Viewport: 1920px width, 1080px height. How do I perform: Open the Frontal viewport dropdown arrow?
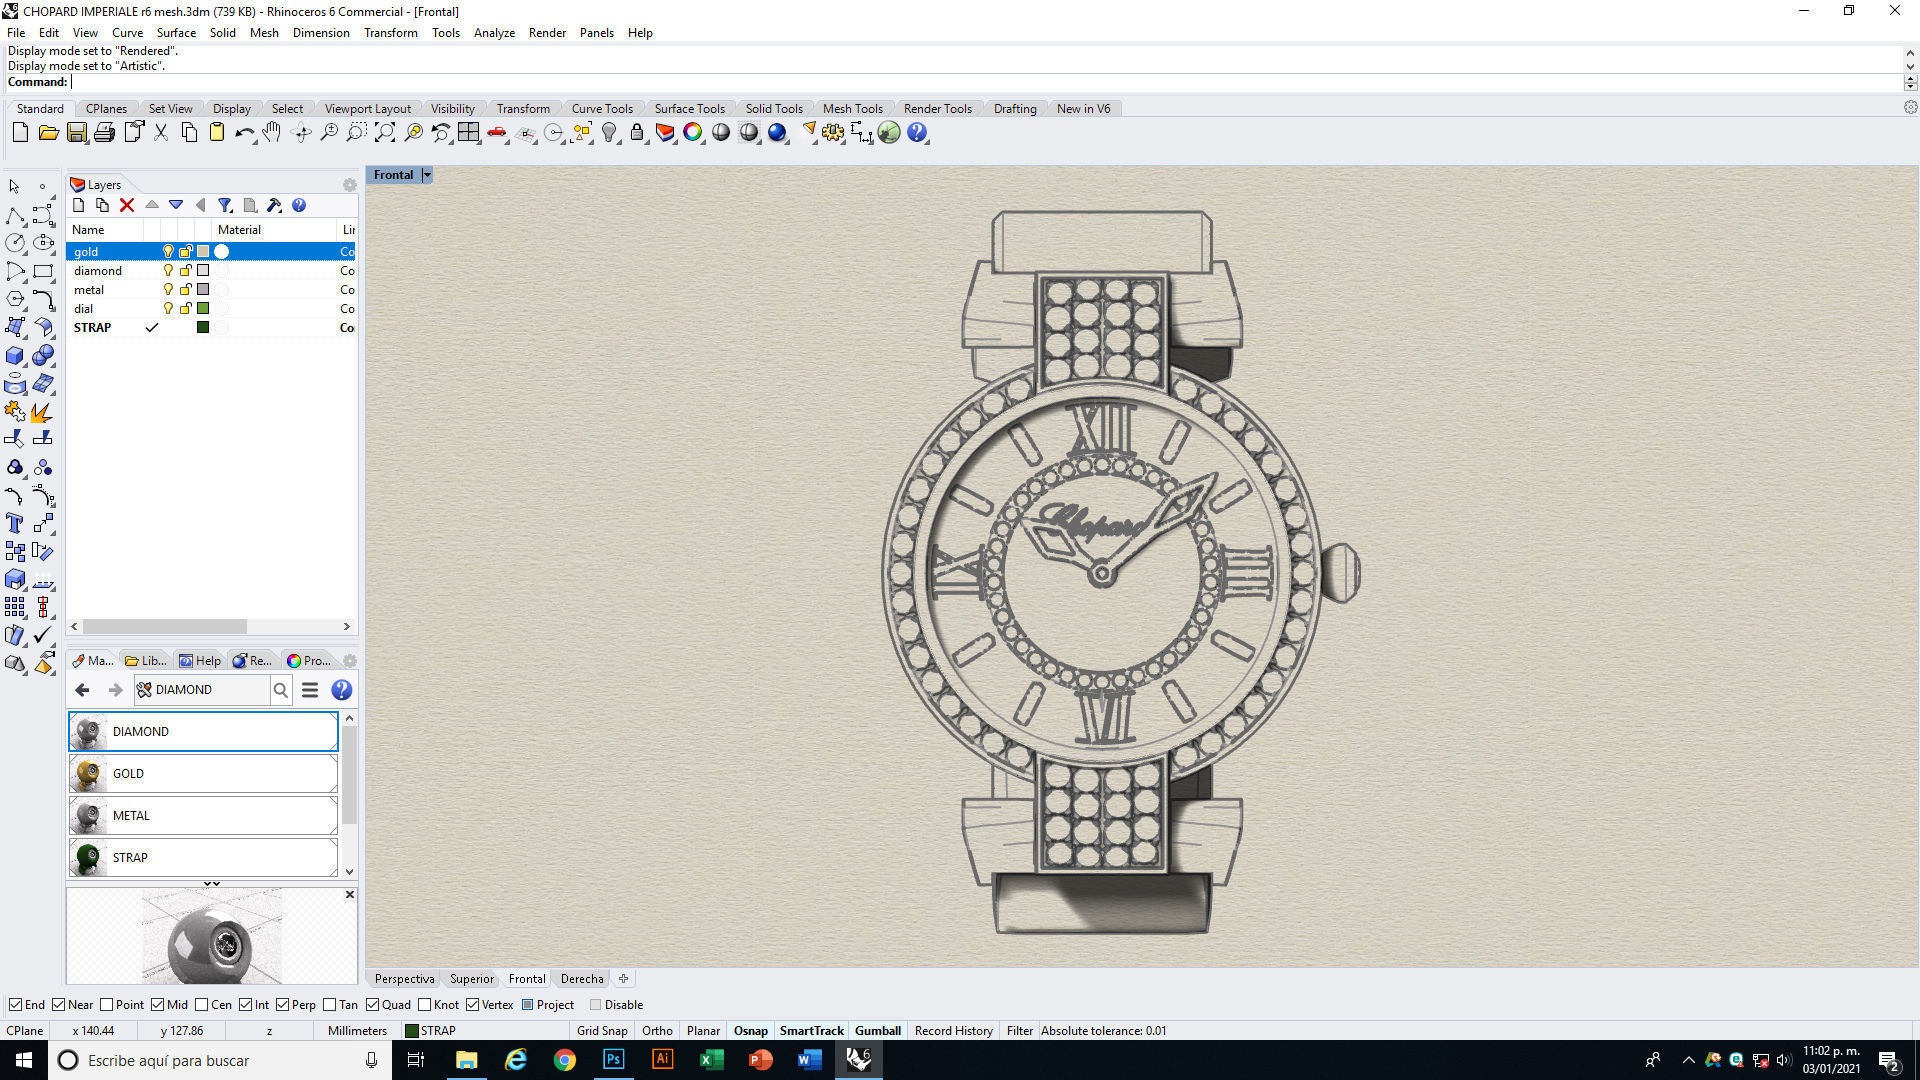[x=427, y=175]
